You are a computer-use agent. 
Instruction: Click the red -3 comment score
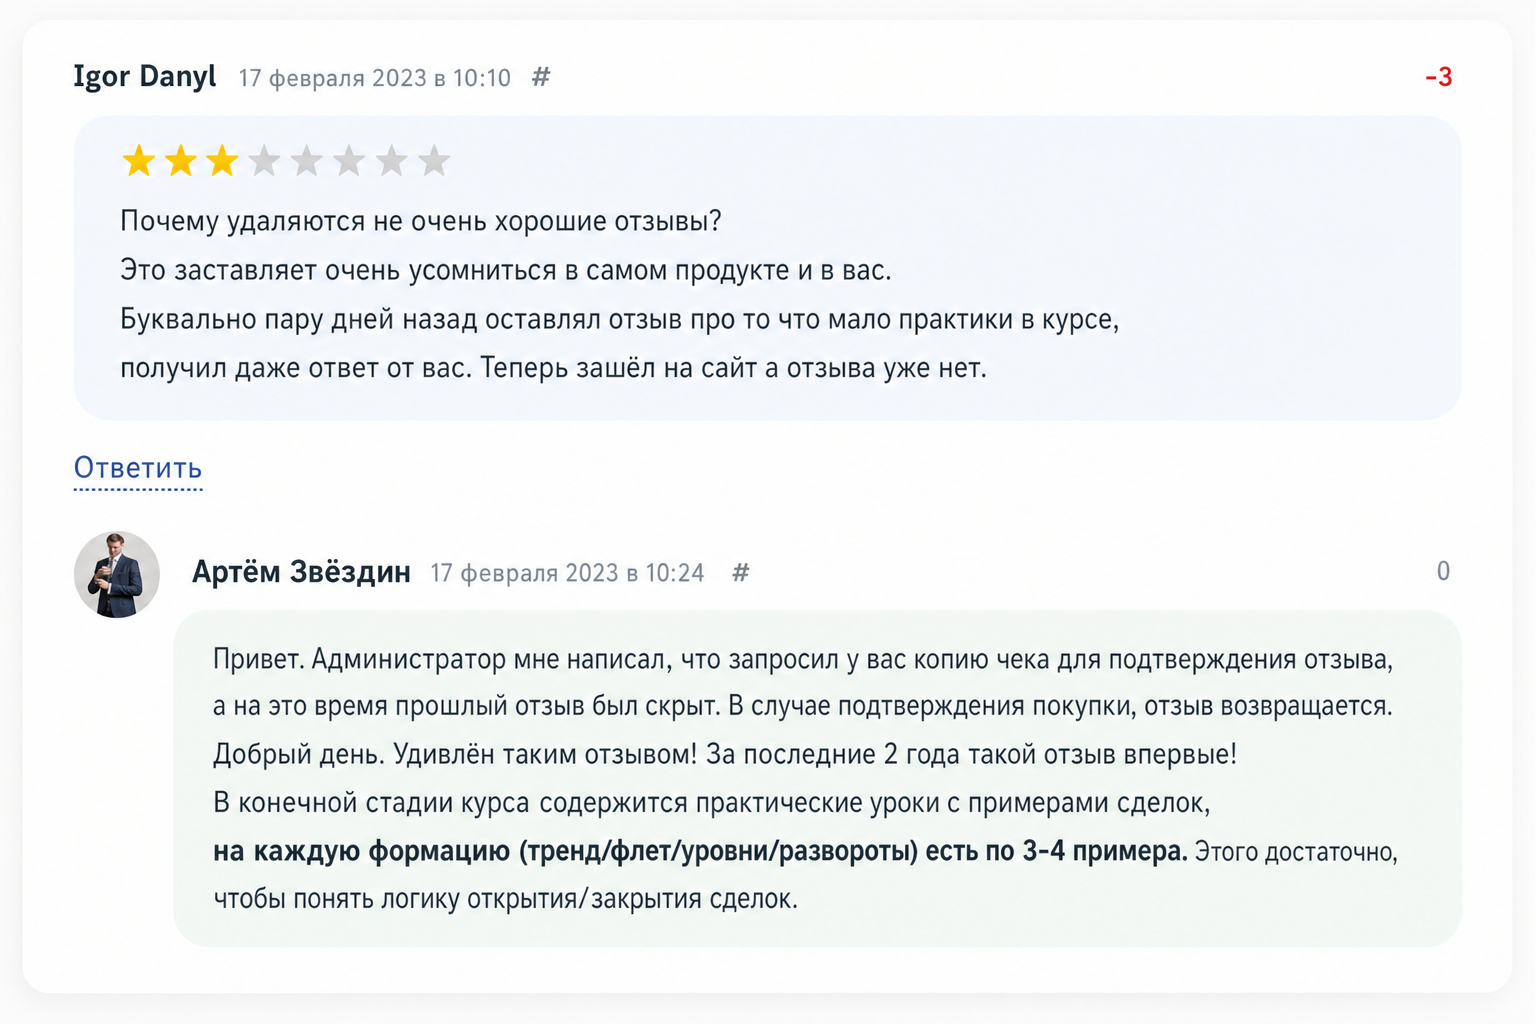[1439, 77]
